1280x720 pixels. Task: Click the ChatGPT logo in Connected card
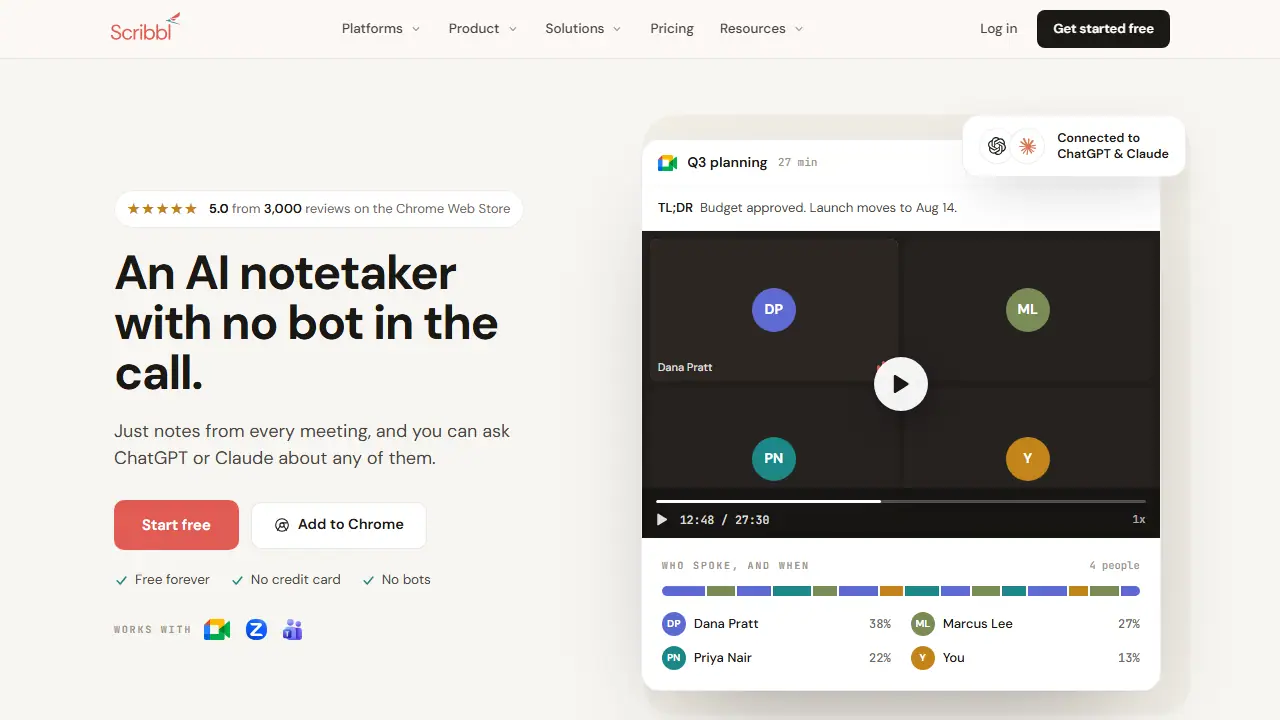coord(997,146)
